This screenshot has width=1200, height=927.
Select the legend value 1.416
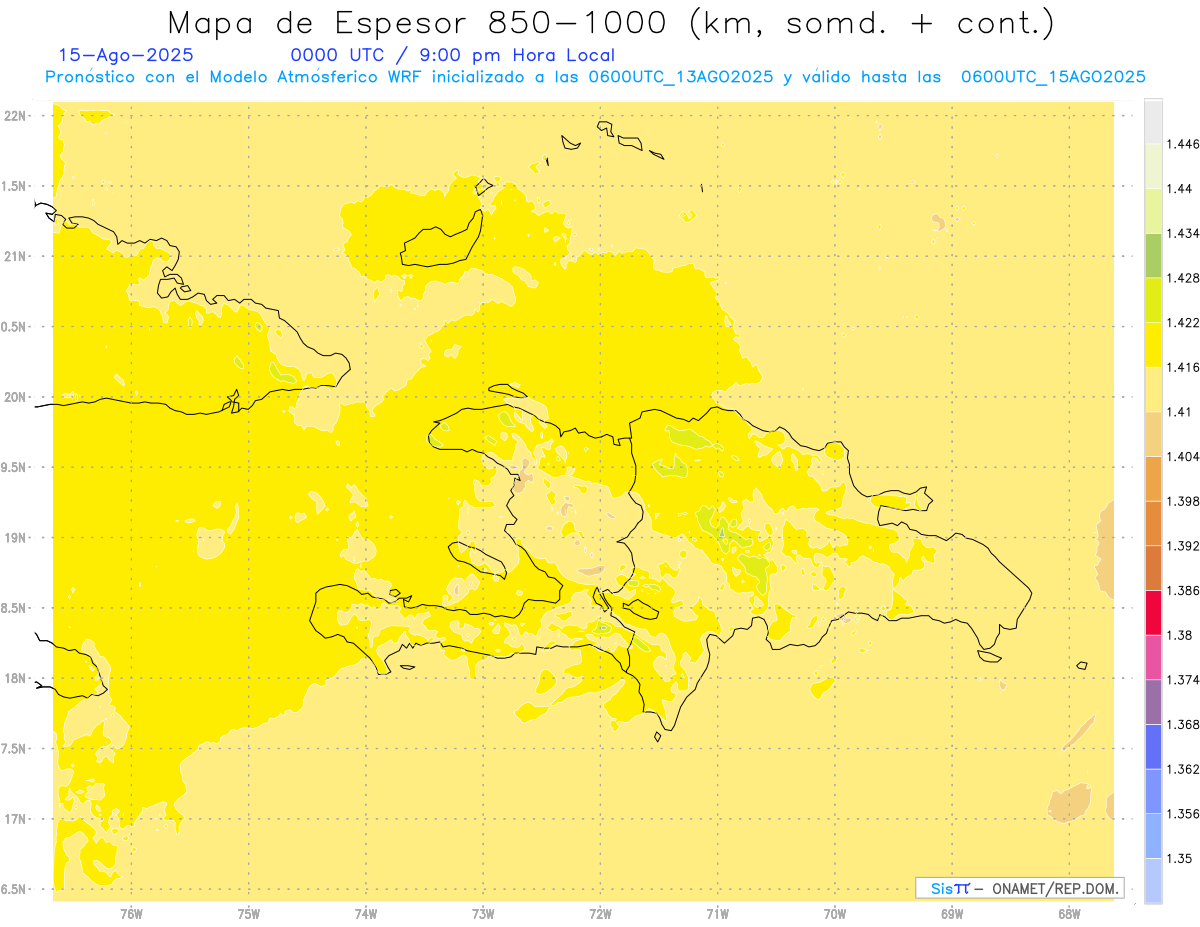[1182, 367]
